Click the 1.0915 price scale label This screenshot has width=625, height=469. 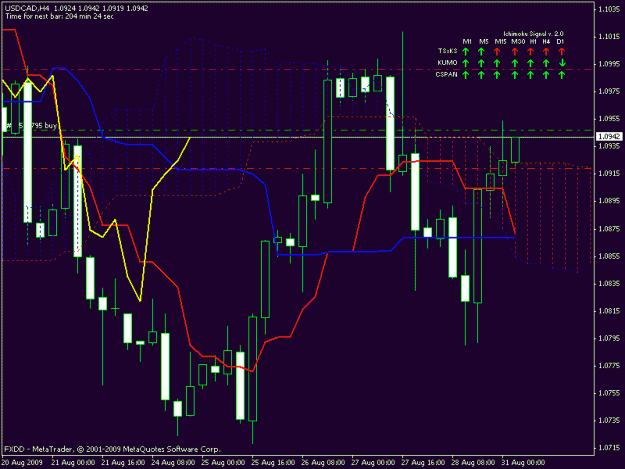point(609,173)
